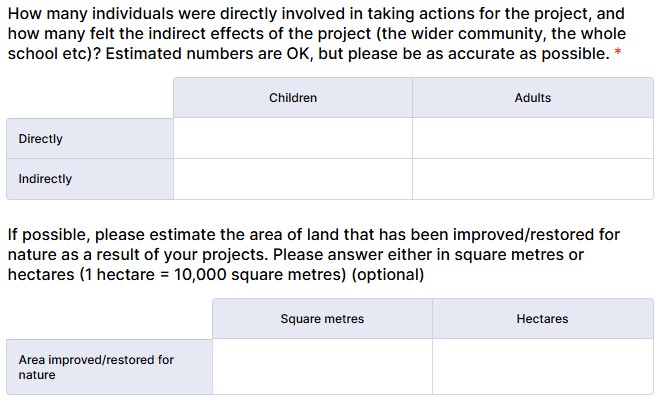This screenshot has height=403, width=663.
Task: Click the empty header cell above Directly
Action: click(89, 98)
